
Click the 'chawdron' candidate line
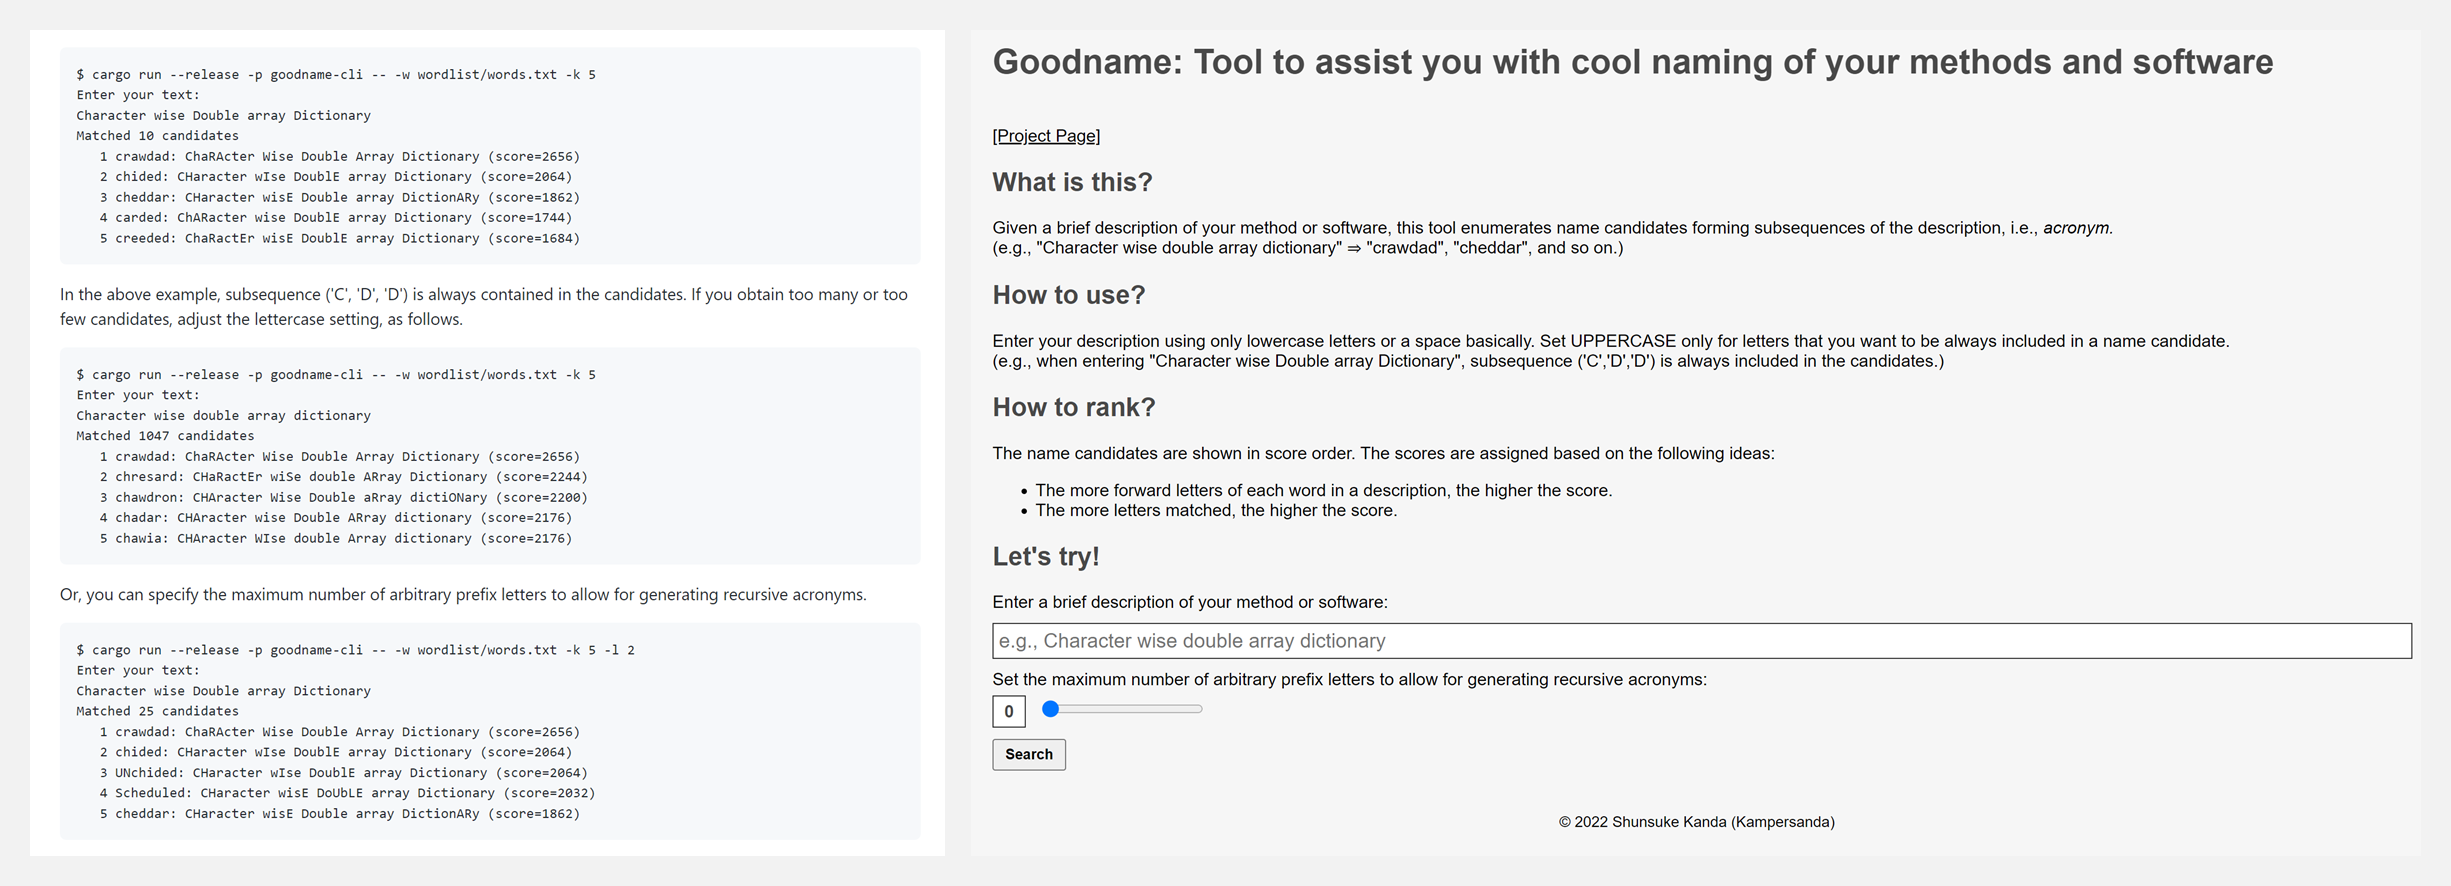[x=344, y=497]
